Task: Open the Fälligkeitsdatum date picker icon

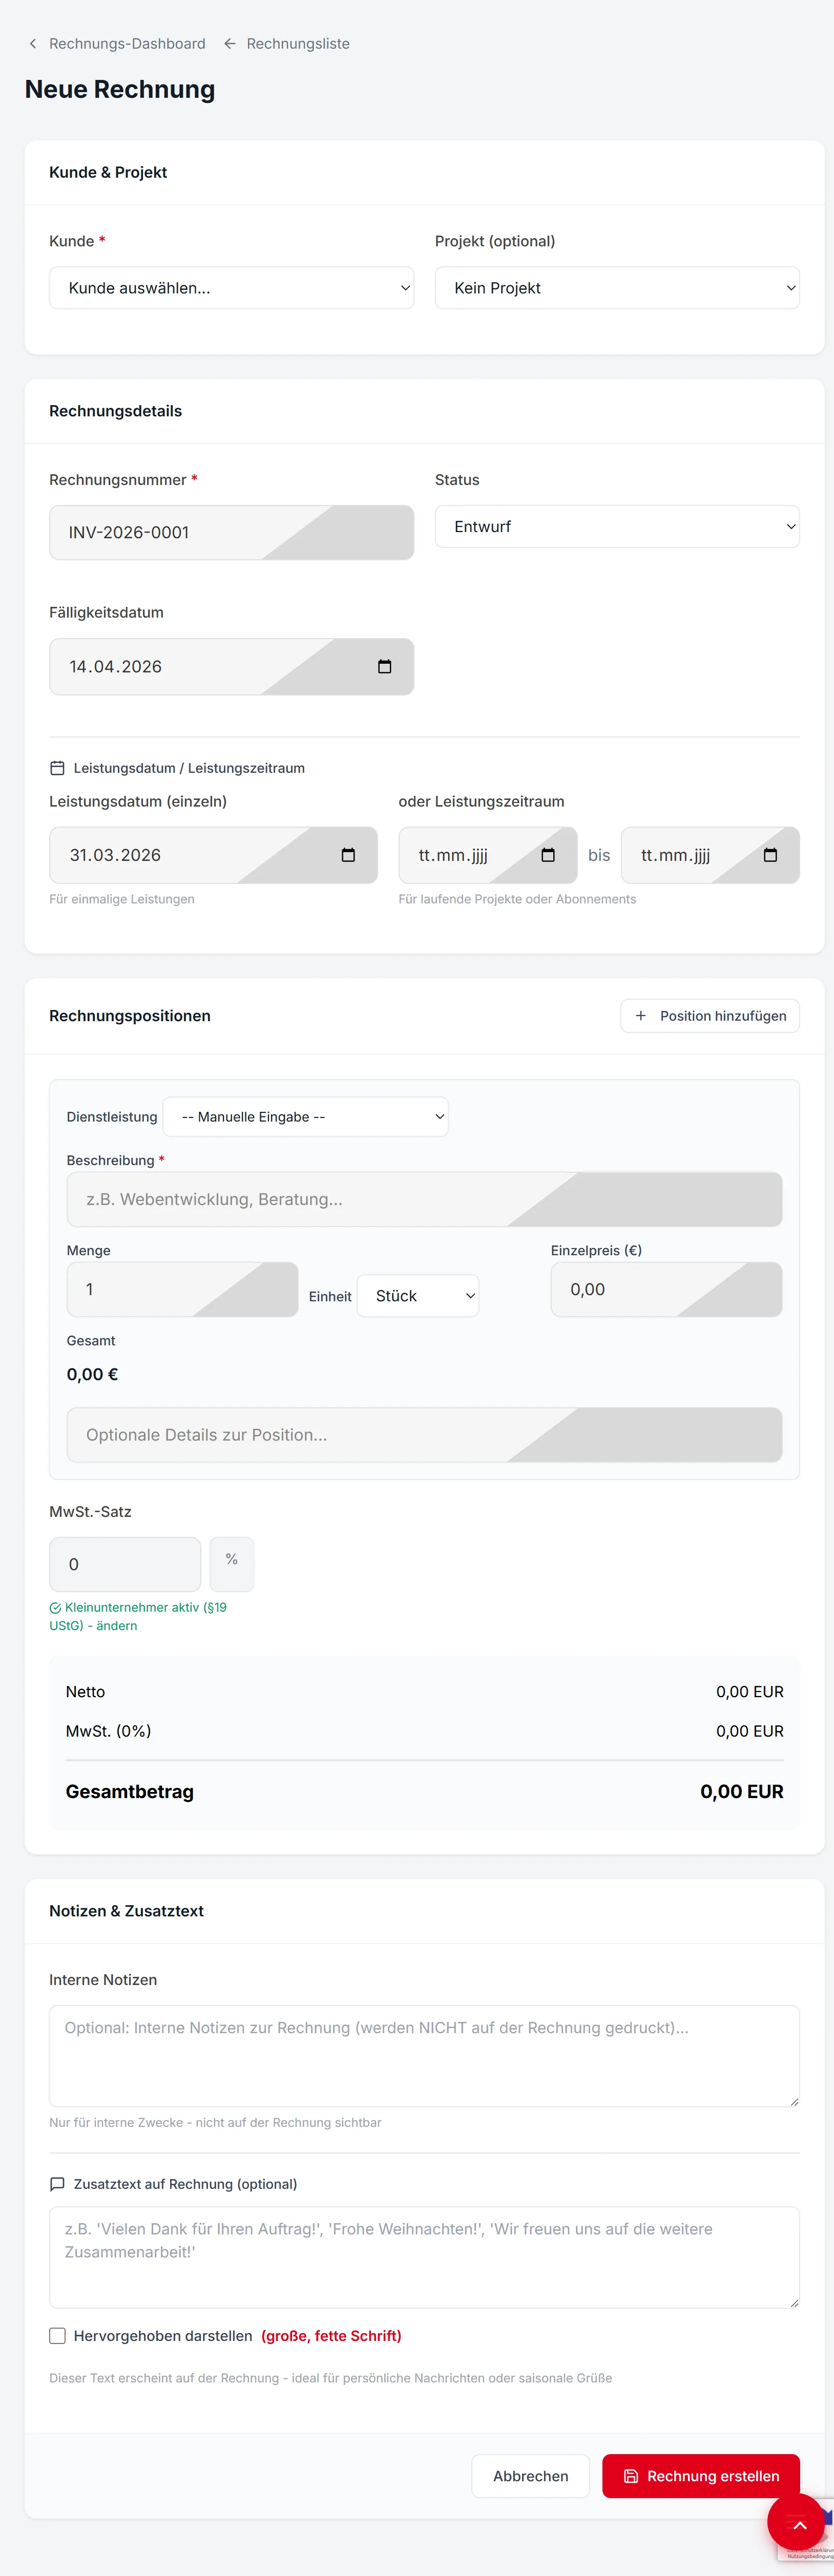Action: (x=386, y=666)
